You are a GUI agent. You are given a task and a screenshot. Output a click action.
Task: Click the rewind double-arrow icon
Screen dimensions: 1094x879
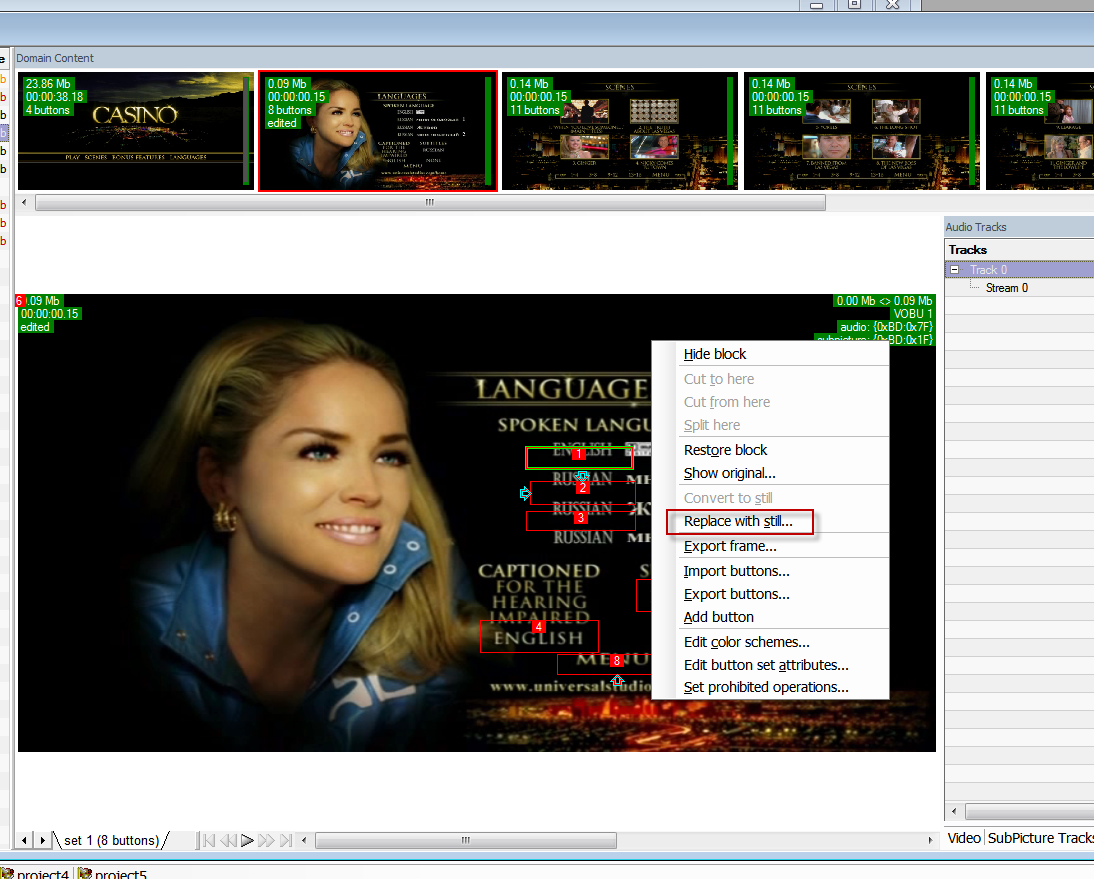tap(227, 841)
